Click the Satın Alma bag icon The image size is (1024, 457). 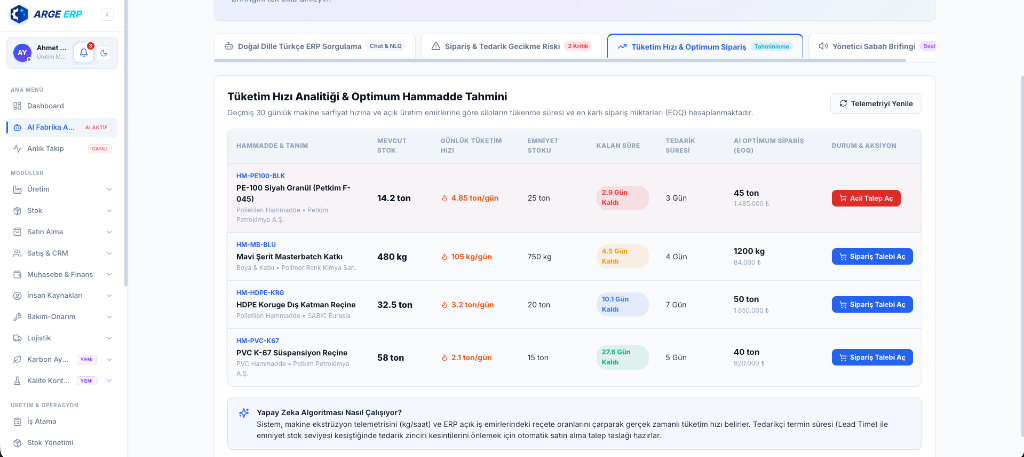point(17,232)
